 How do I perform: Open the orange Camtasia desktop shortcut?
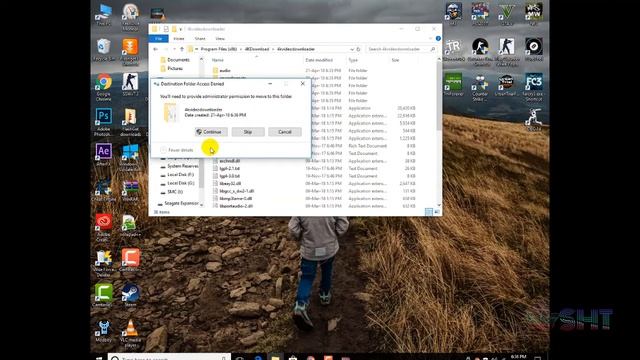point(130,260)
